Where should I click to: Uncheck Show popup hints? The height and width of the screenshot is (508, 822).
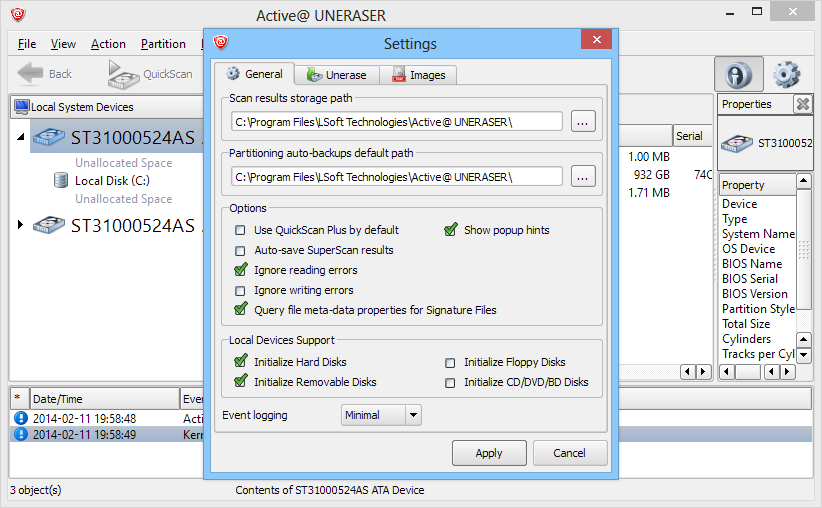click(x=450, y=230)
